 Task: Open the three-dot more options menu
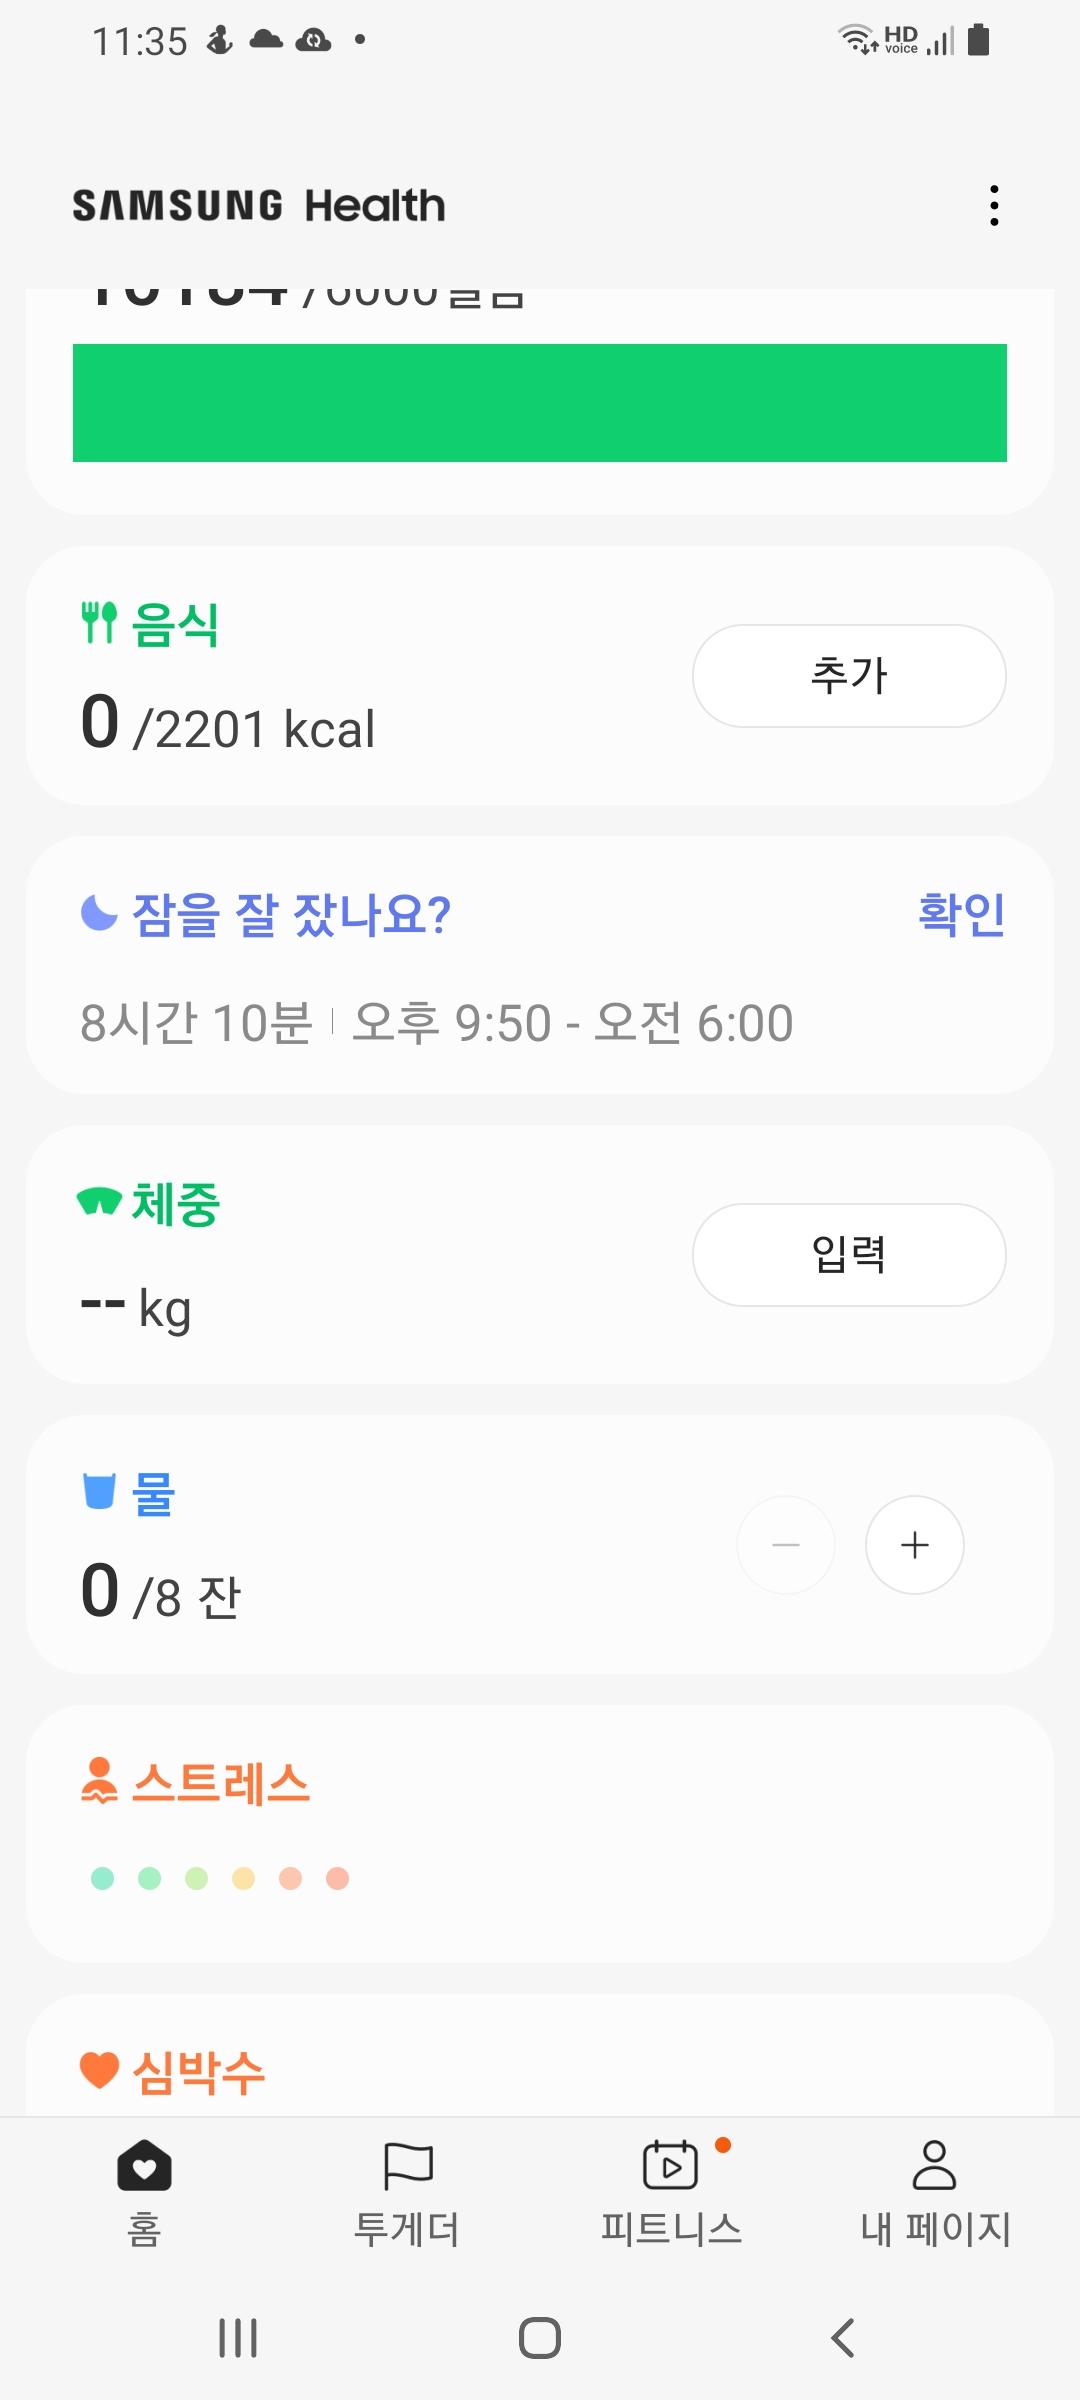point(993,205)
